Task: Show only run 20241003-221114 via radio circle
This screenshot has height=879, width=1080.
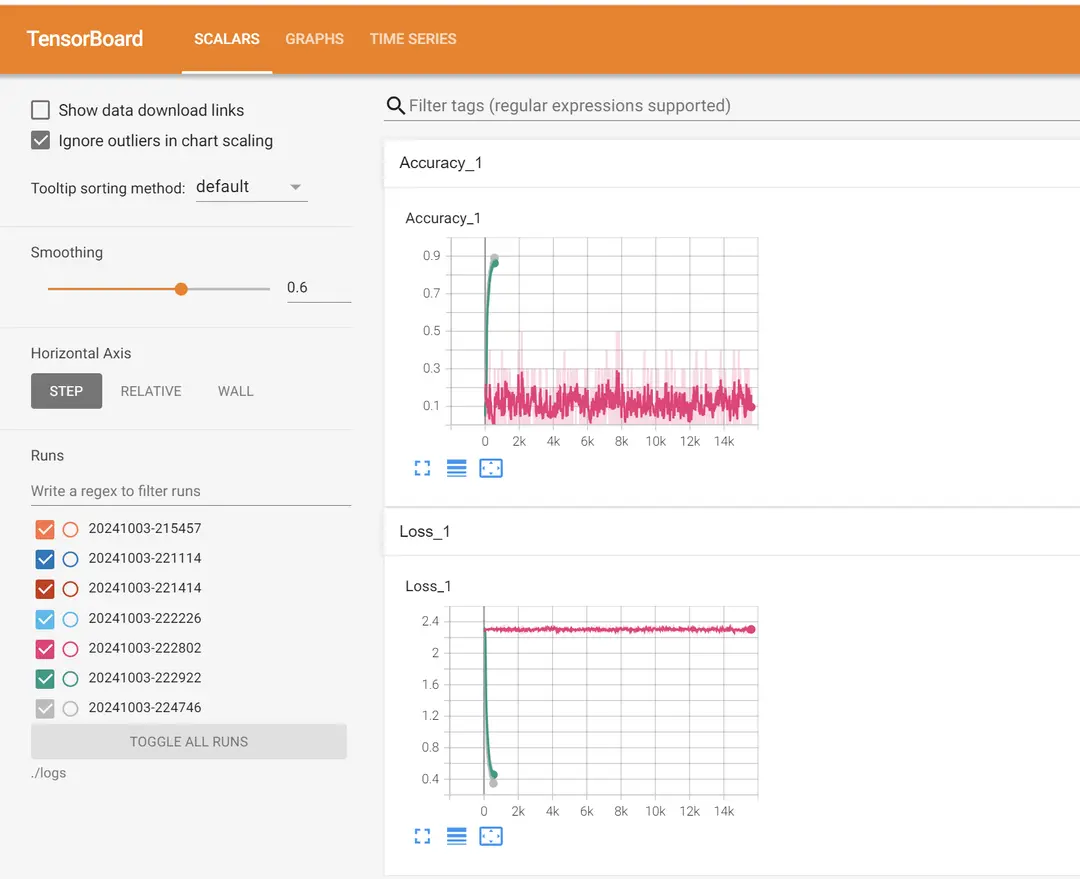Action: point(70,559)
